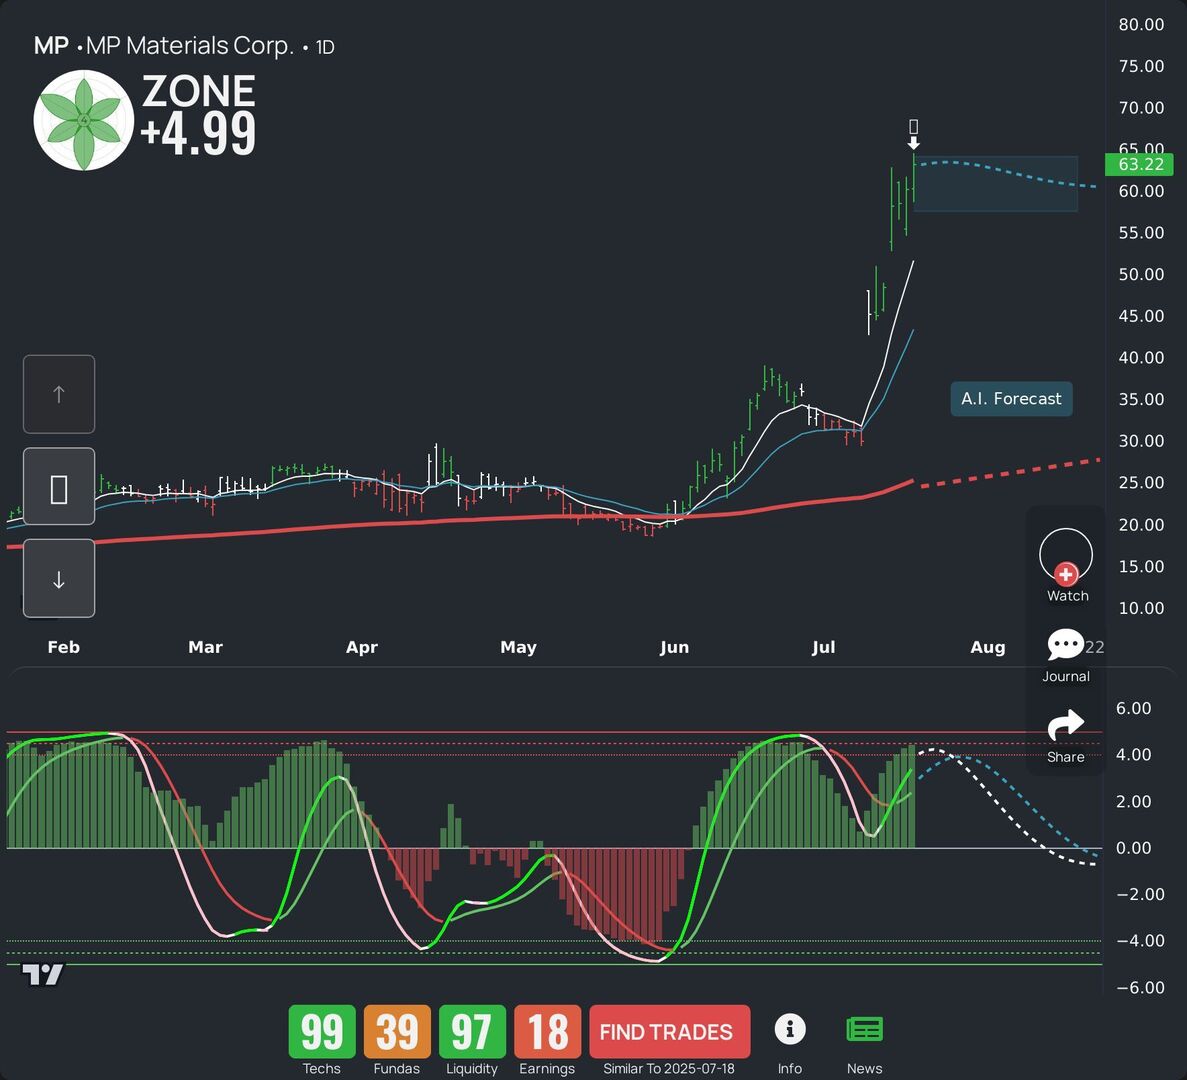Click the 50.00 price axis label

(1141, 274)
